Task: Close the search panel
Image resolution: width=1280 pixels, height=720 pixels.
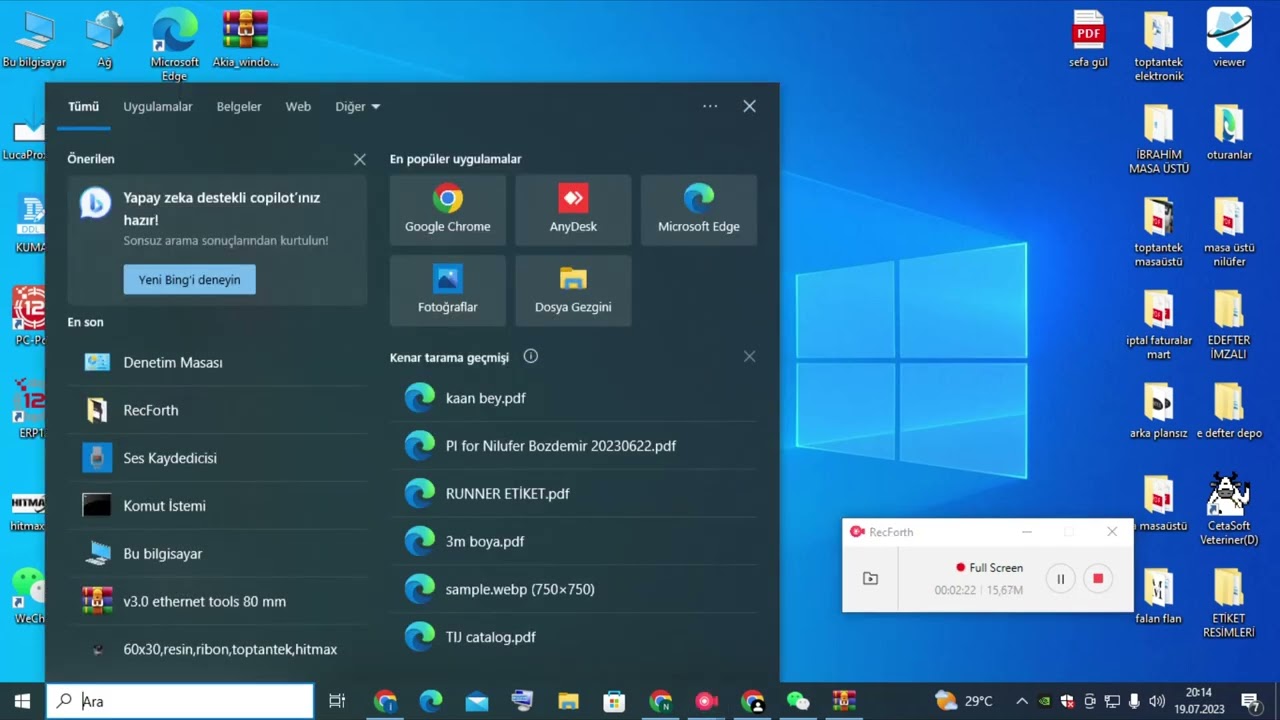Action: (749, 106)
